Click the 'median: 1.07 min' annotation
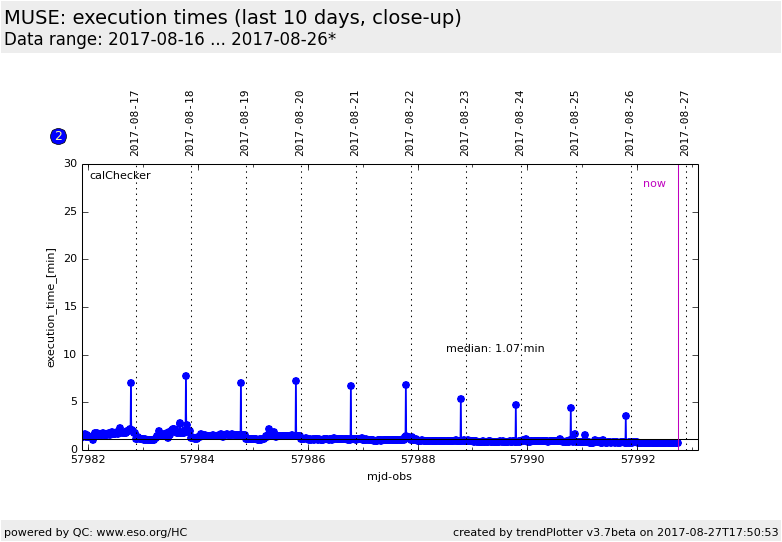 [x=495, y=349]
